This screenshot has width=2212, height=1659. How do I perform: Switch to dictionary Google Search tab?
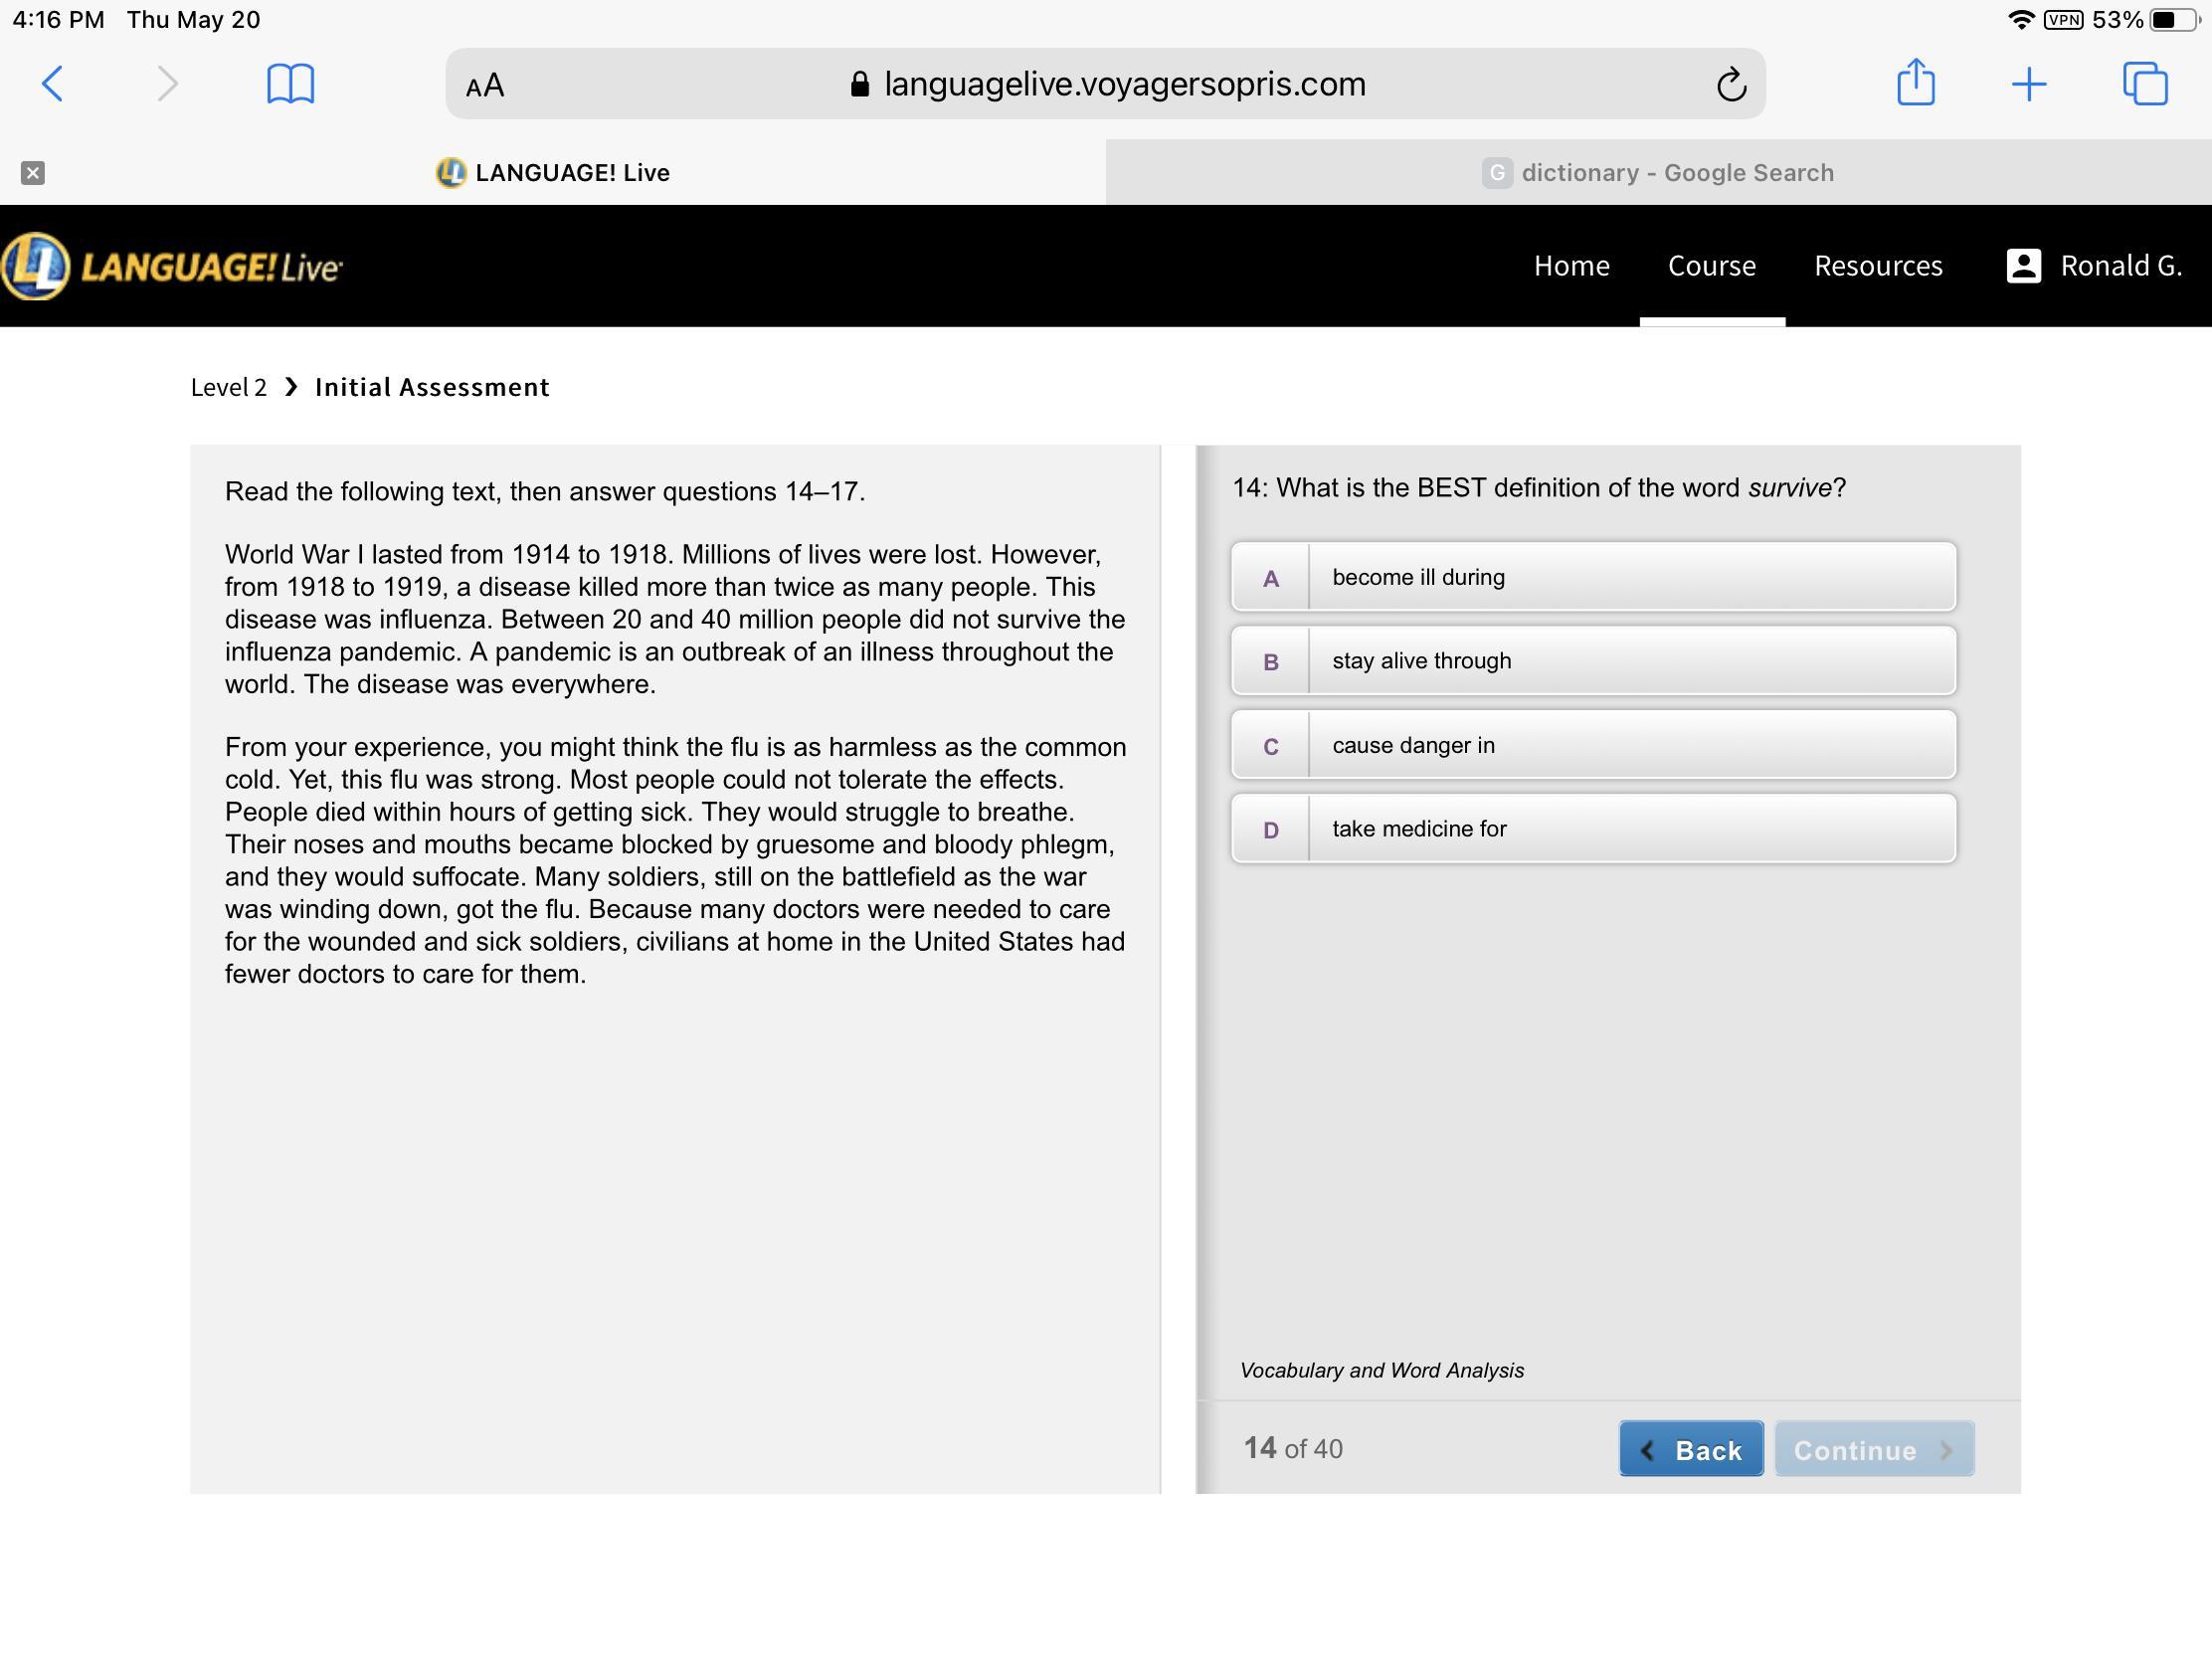point(1658,173)
